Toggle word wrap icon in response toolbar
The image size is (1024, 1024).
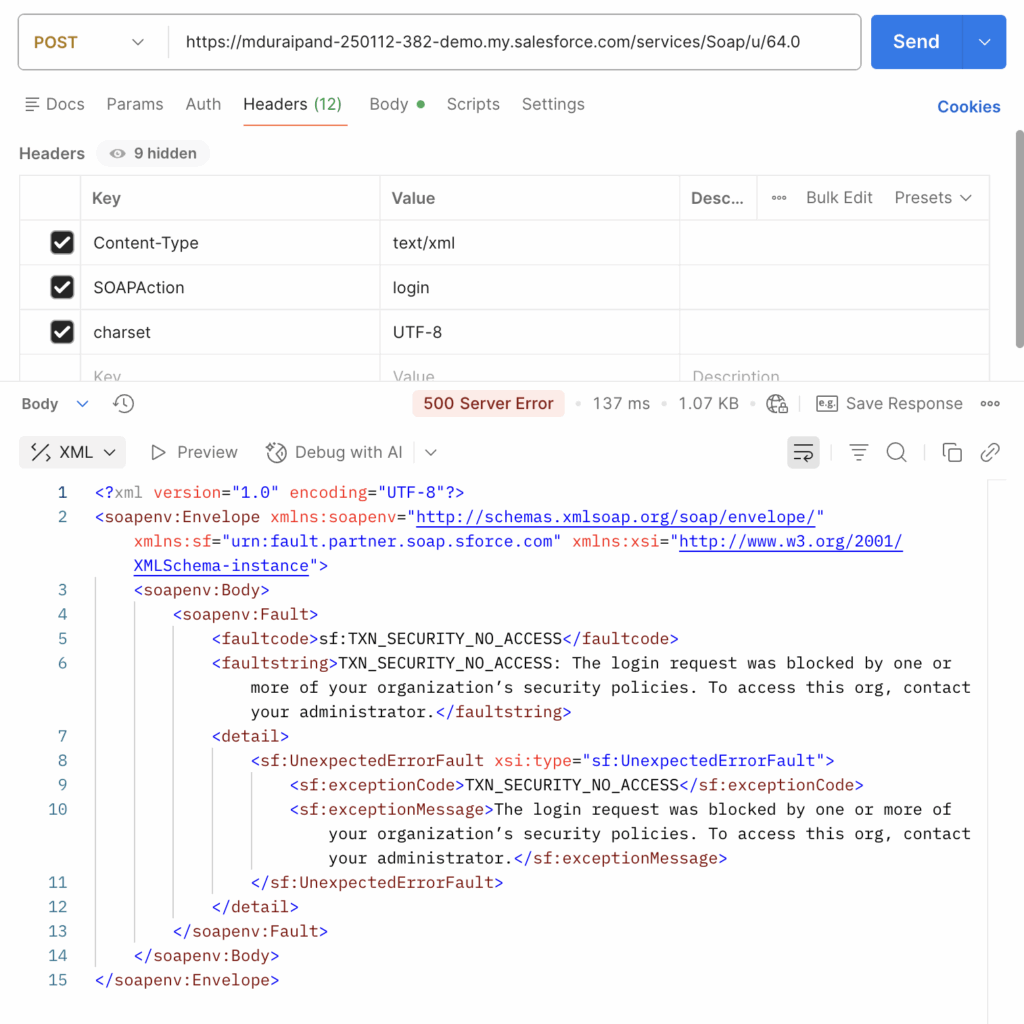click(x=803, y=453)
